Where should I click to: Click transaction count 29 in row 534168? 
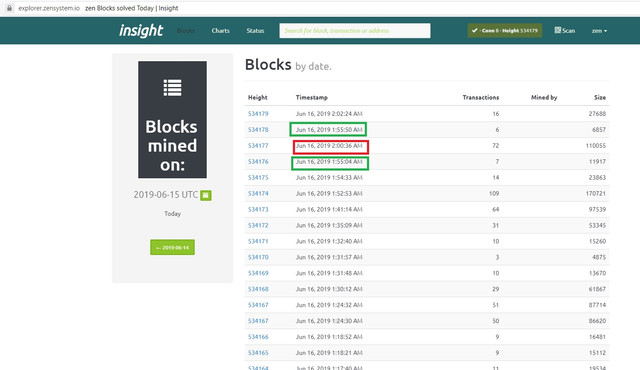[496, 289]
